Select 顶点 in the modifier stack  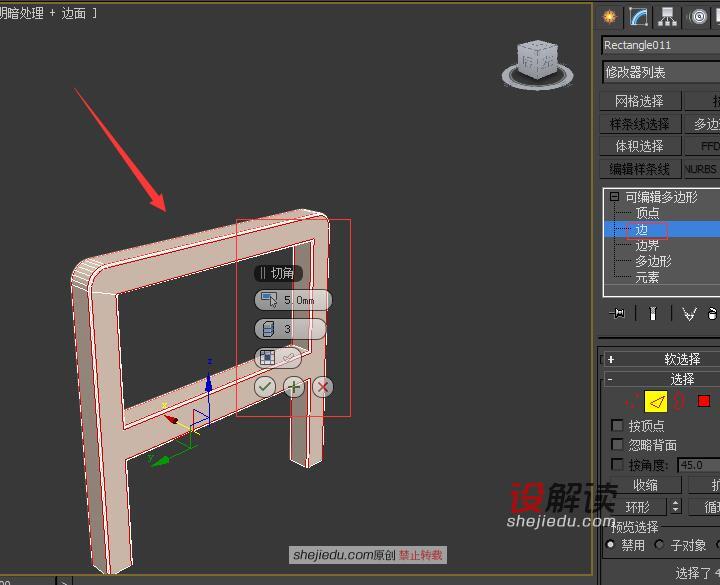[647, 213]
